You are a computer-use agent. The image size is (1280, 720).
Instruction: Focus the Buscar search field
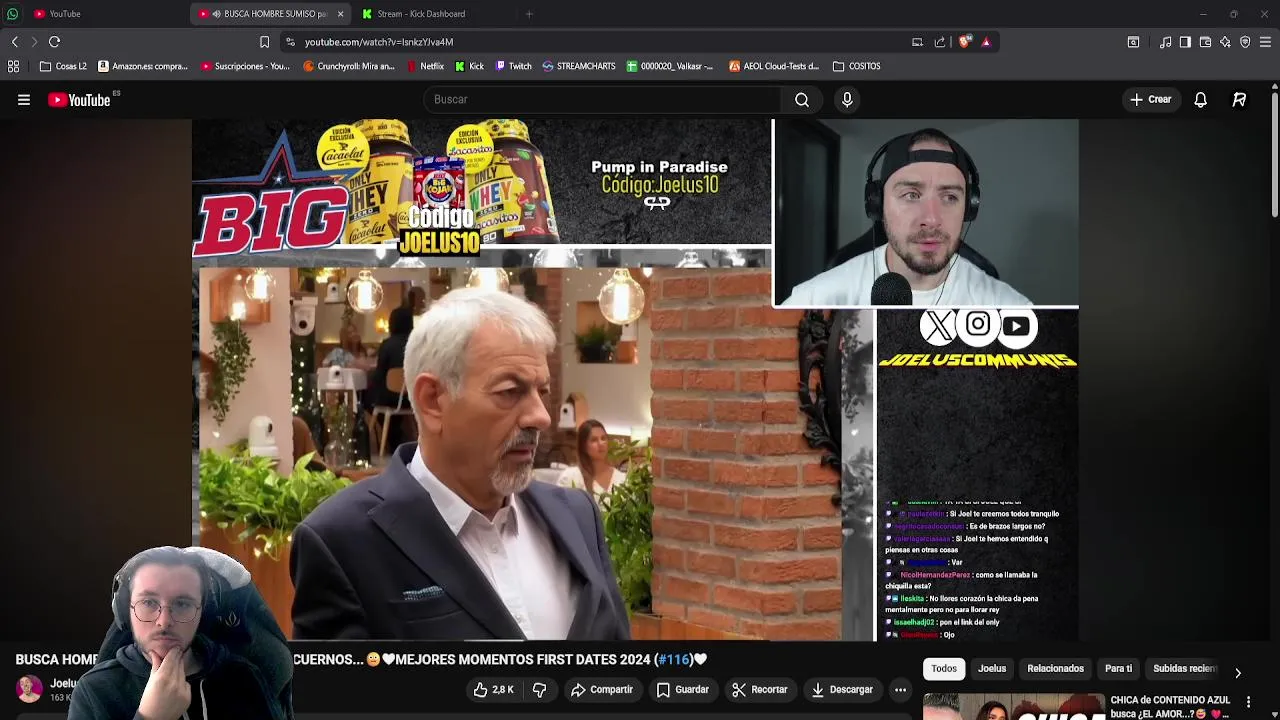click(x=602, y=100)
